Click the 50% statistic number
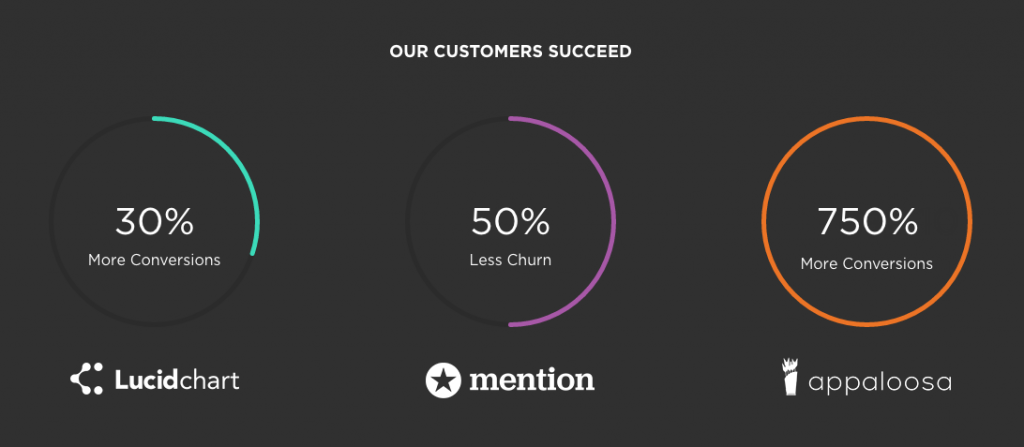 [x=510, y=222]
